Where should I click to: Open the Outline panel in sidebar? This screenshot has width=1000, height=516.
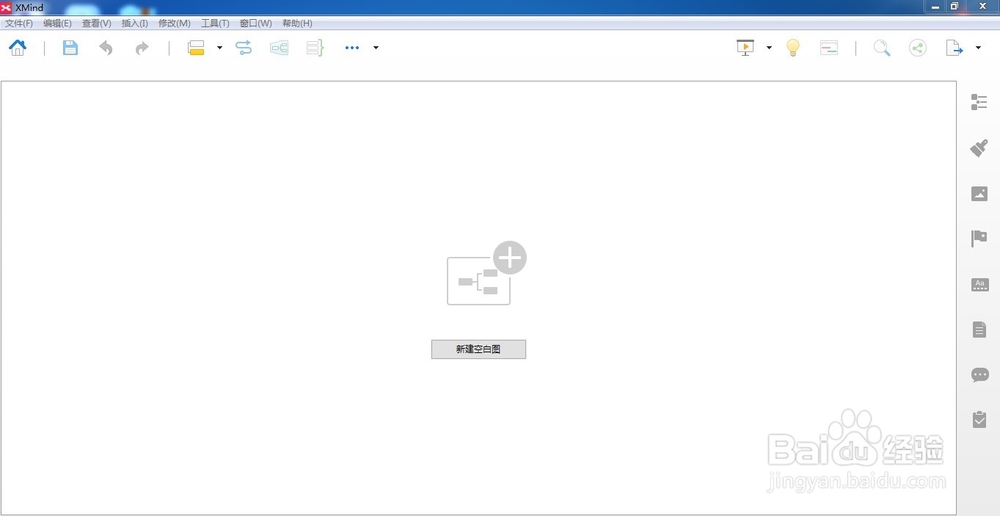point(979,102)
